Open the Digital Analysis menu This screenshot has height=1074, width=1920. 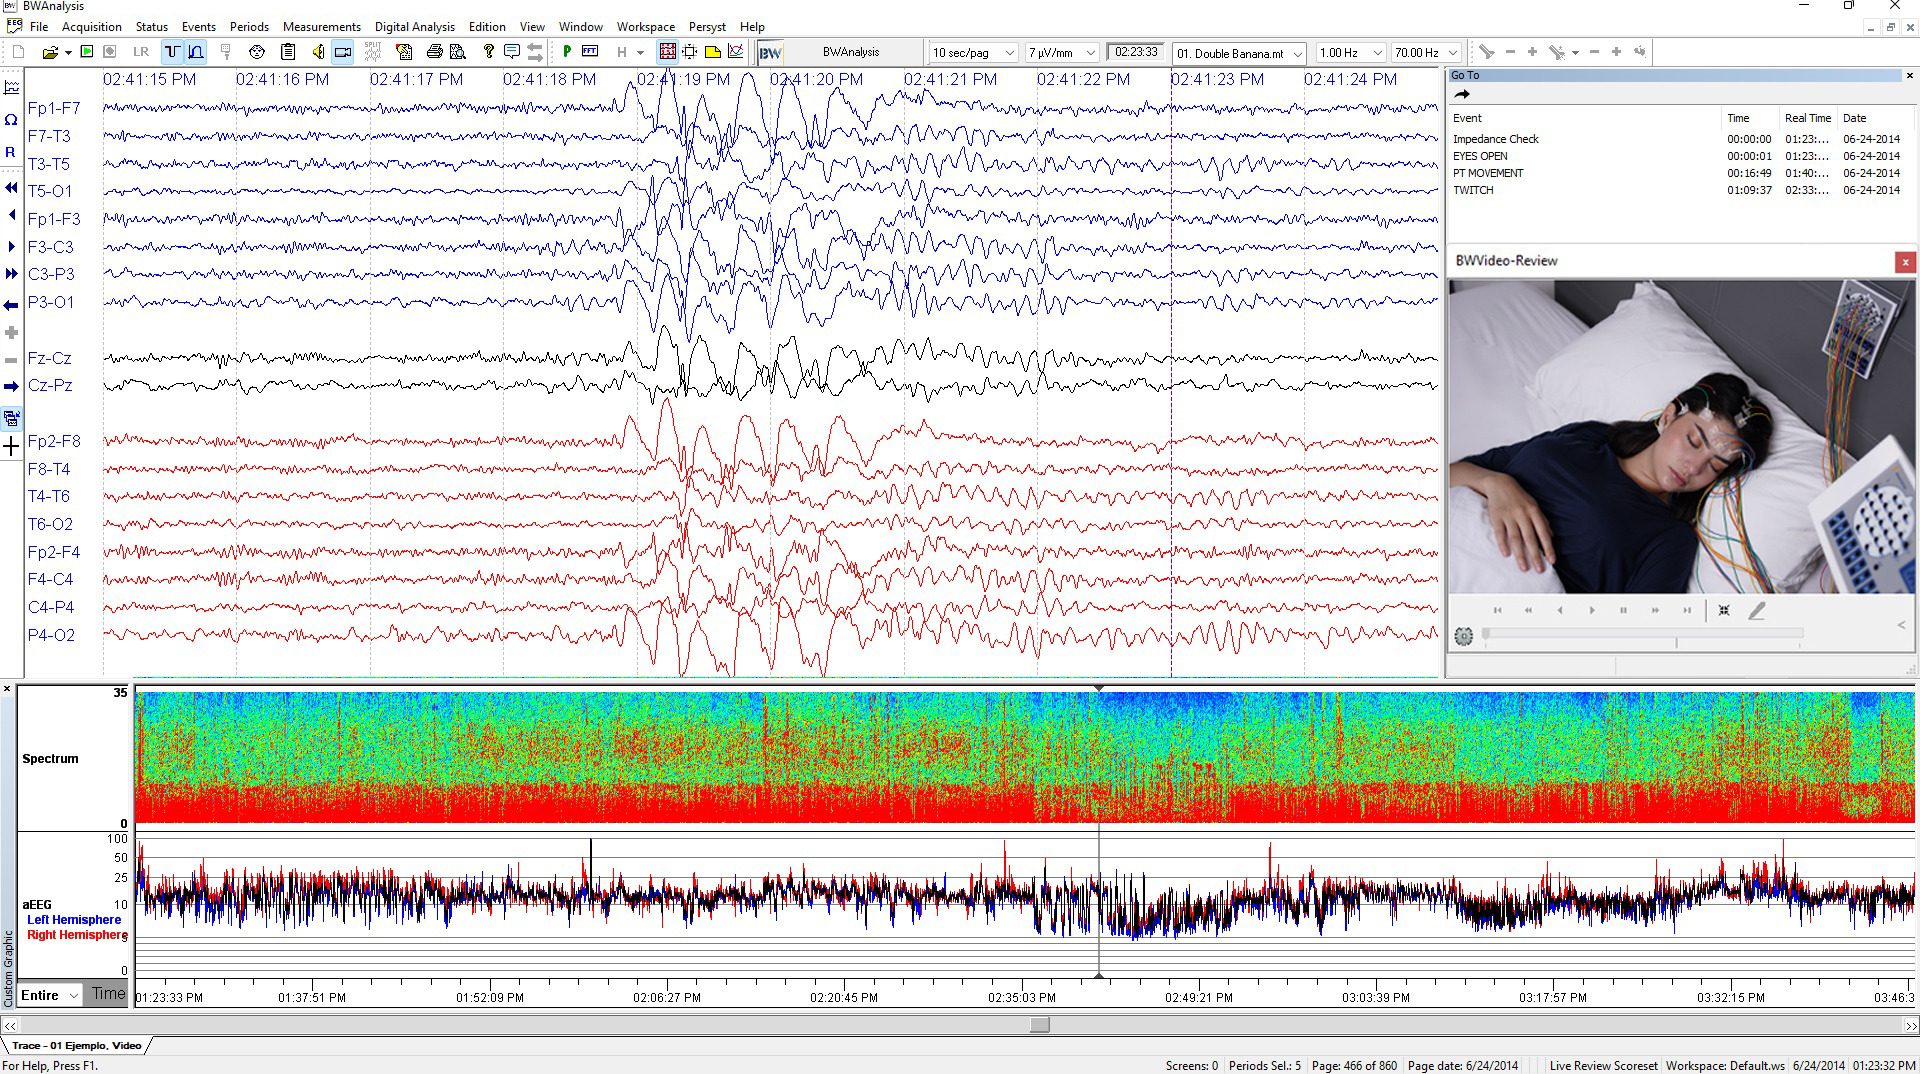coord(414,27)
